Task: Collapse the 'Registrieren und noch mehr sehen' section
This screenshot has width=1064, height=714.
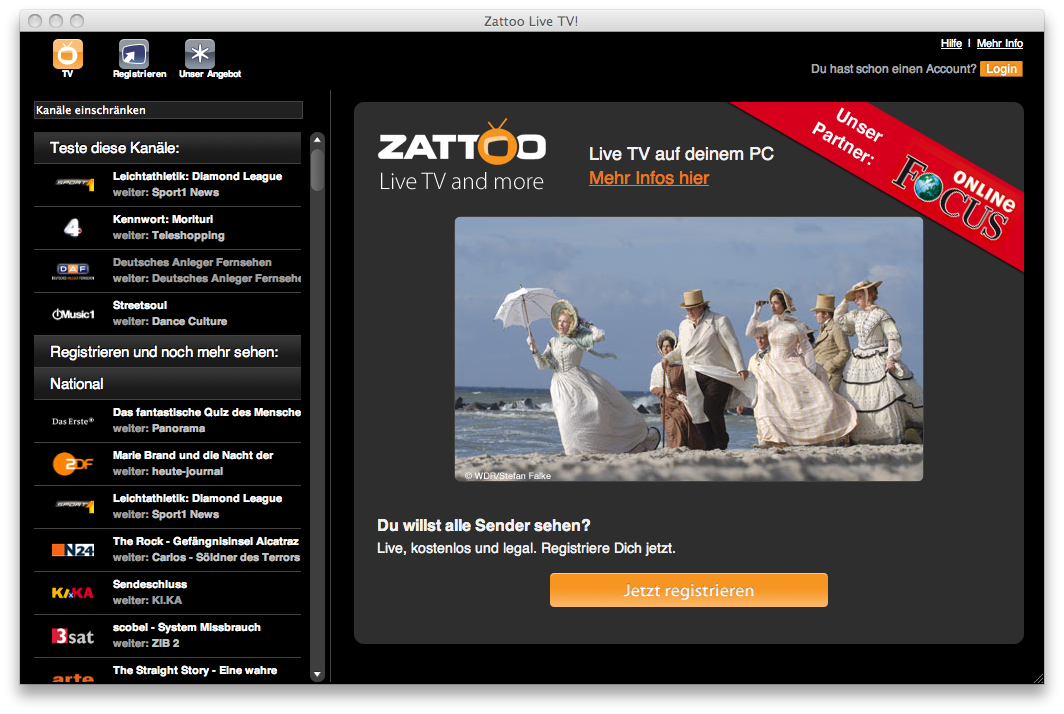Action: coord(167,351)
